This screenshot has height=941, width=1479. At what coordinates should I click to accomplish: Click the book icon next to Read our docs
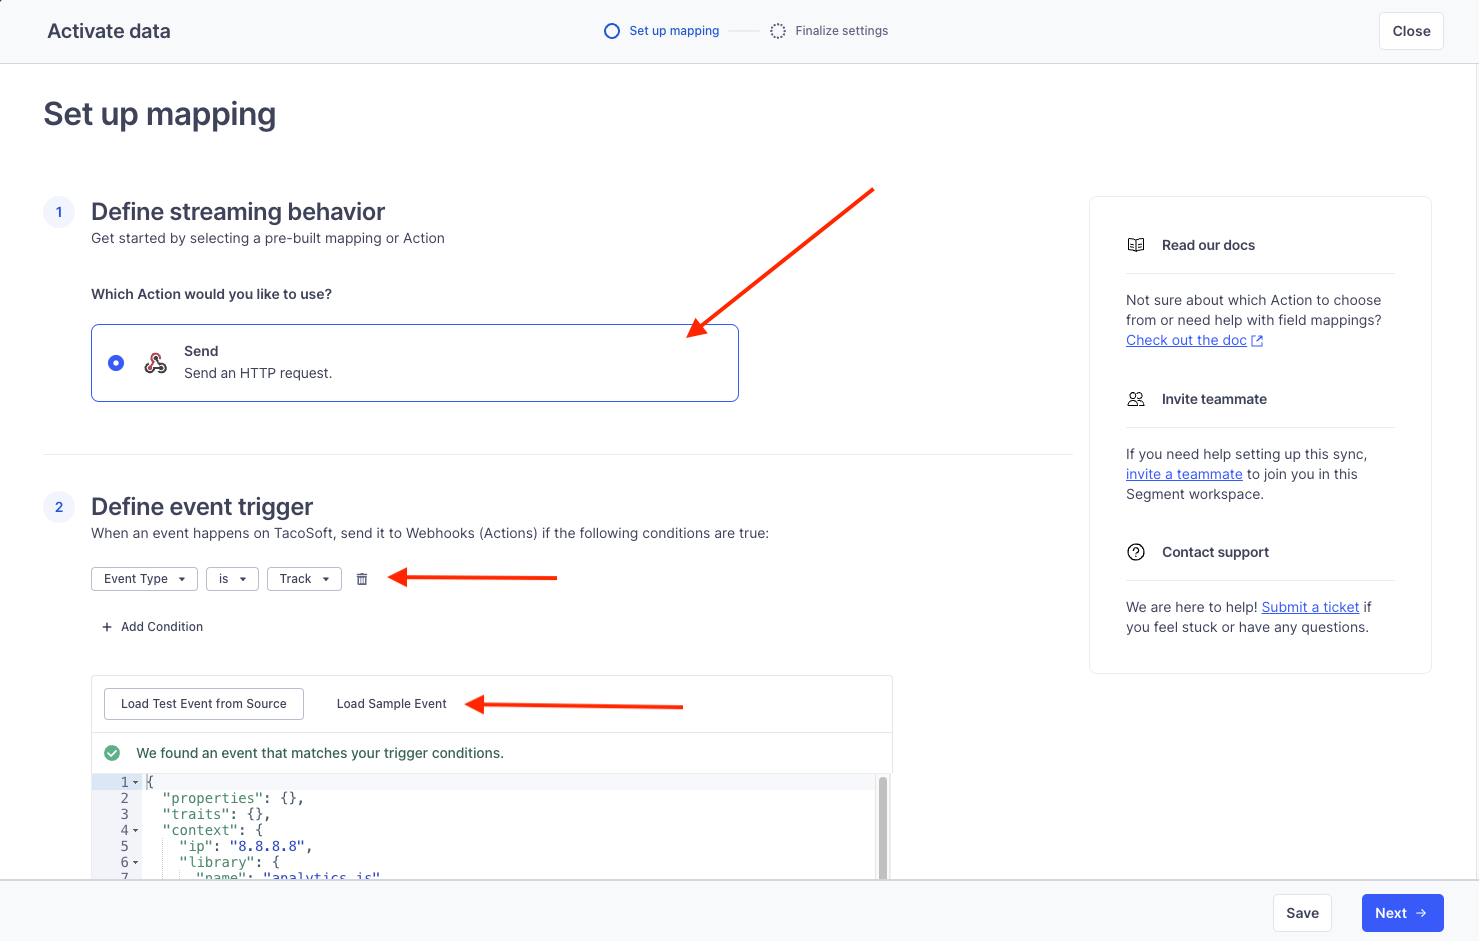(1135, 244)
